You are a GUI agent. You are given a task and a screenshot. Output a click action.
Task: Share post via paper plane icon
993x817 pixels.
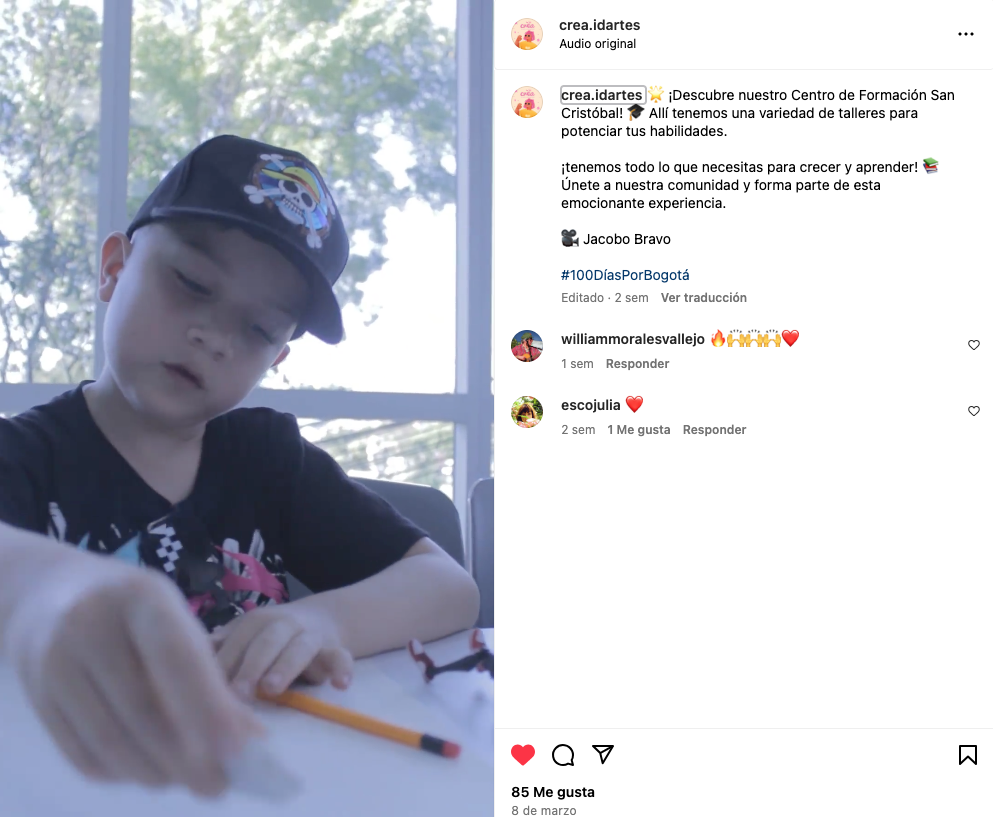(x=603, y=754)
